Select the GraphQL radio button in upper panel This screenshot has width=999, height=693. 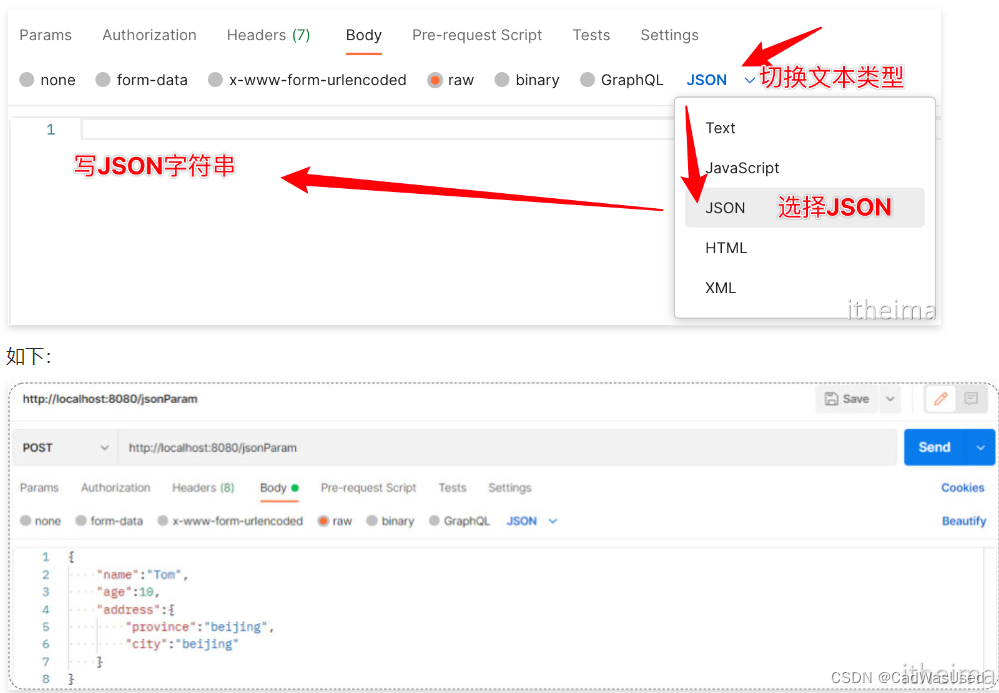click(587, 80)
